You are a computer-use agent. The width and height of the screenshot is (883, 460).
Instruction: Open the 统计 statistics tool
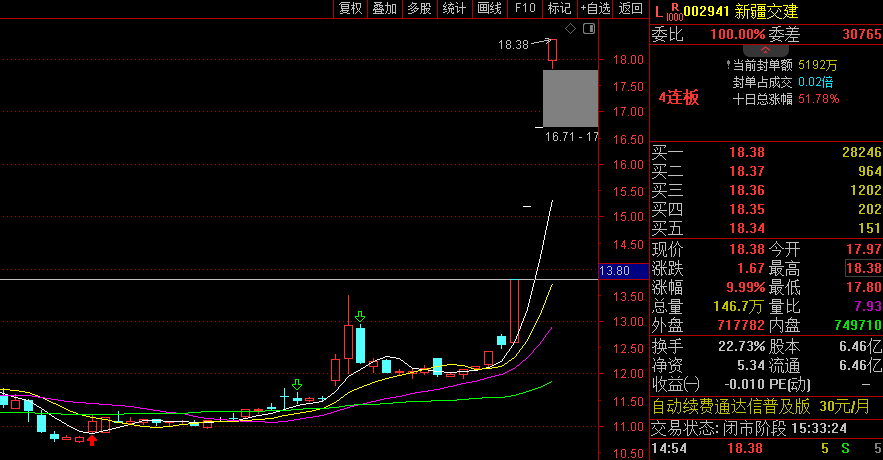[x=454, y=8]
